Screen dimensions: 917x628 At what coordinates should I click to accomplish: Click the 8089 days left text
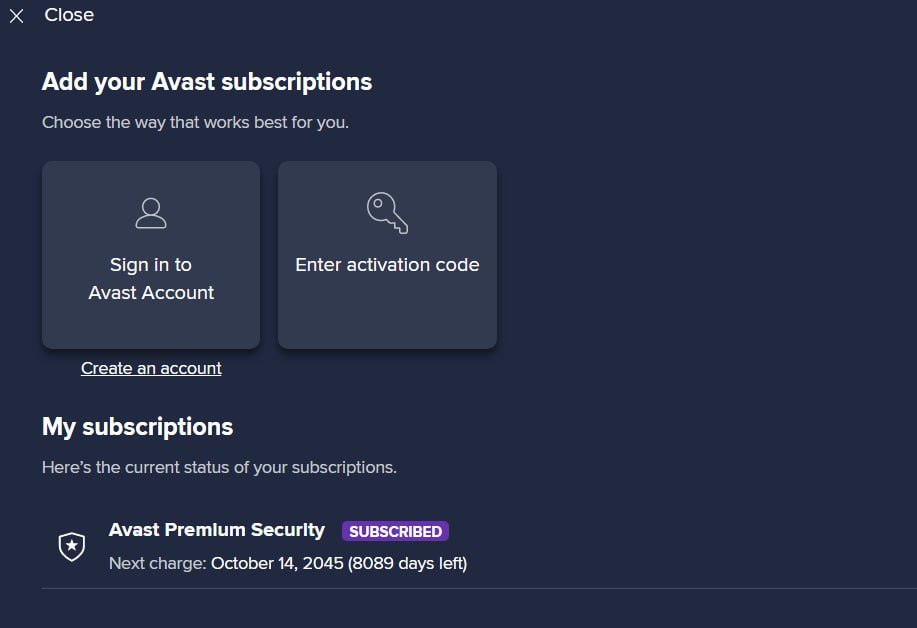[407, 563]
